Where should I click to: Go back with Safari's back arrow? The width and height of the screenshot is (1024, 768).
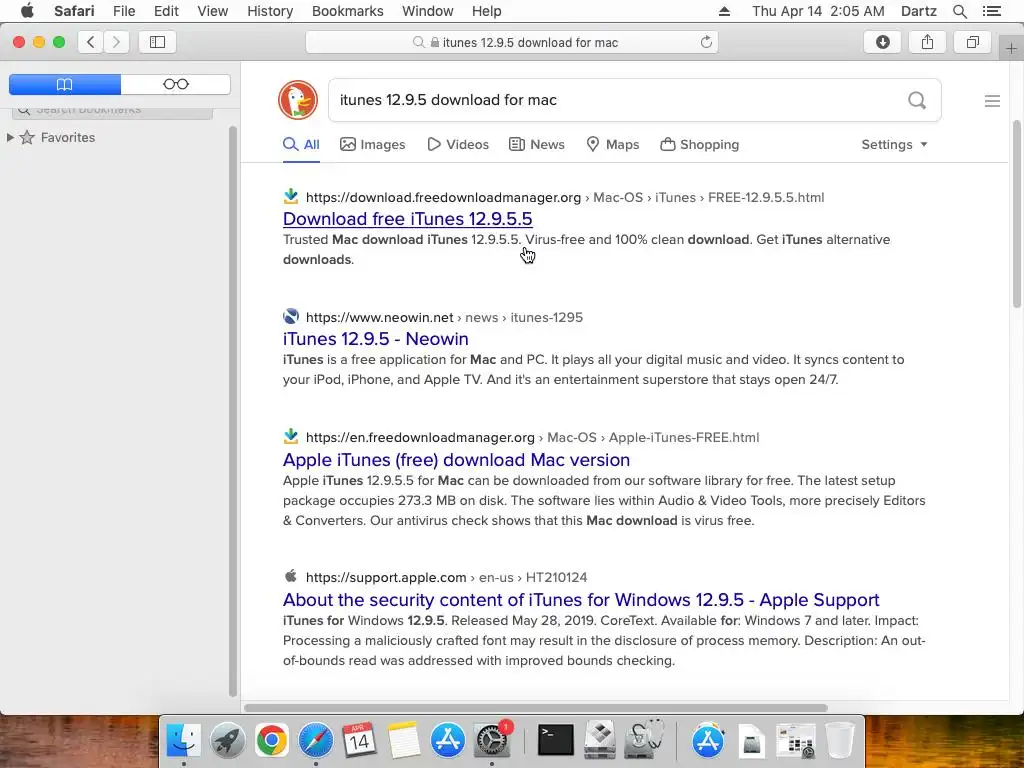coord(91,42)
